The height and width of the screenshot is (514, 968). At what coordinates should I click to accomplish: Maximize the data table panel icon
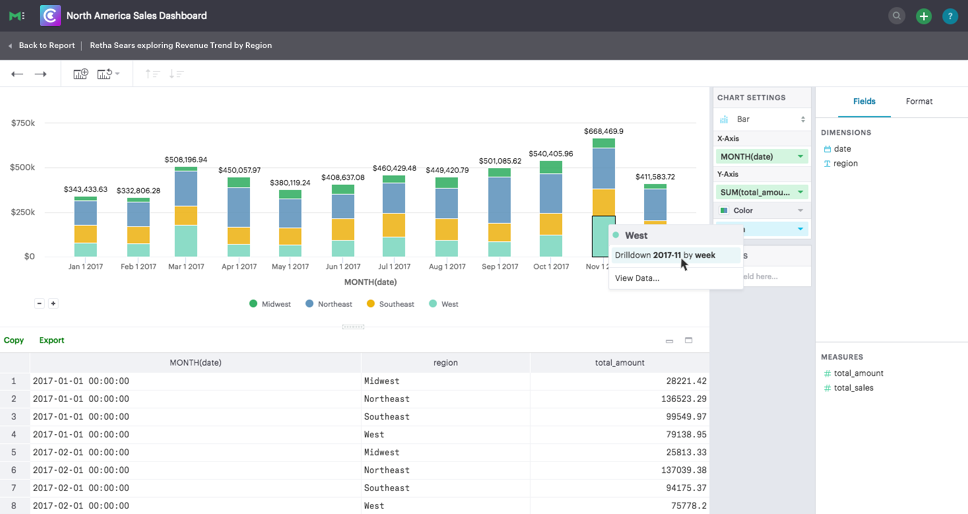pyautogui.click(x=689, y=340)
